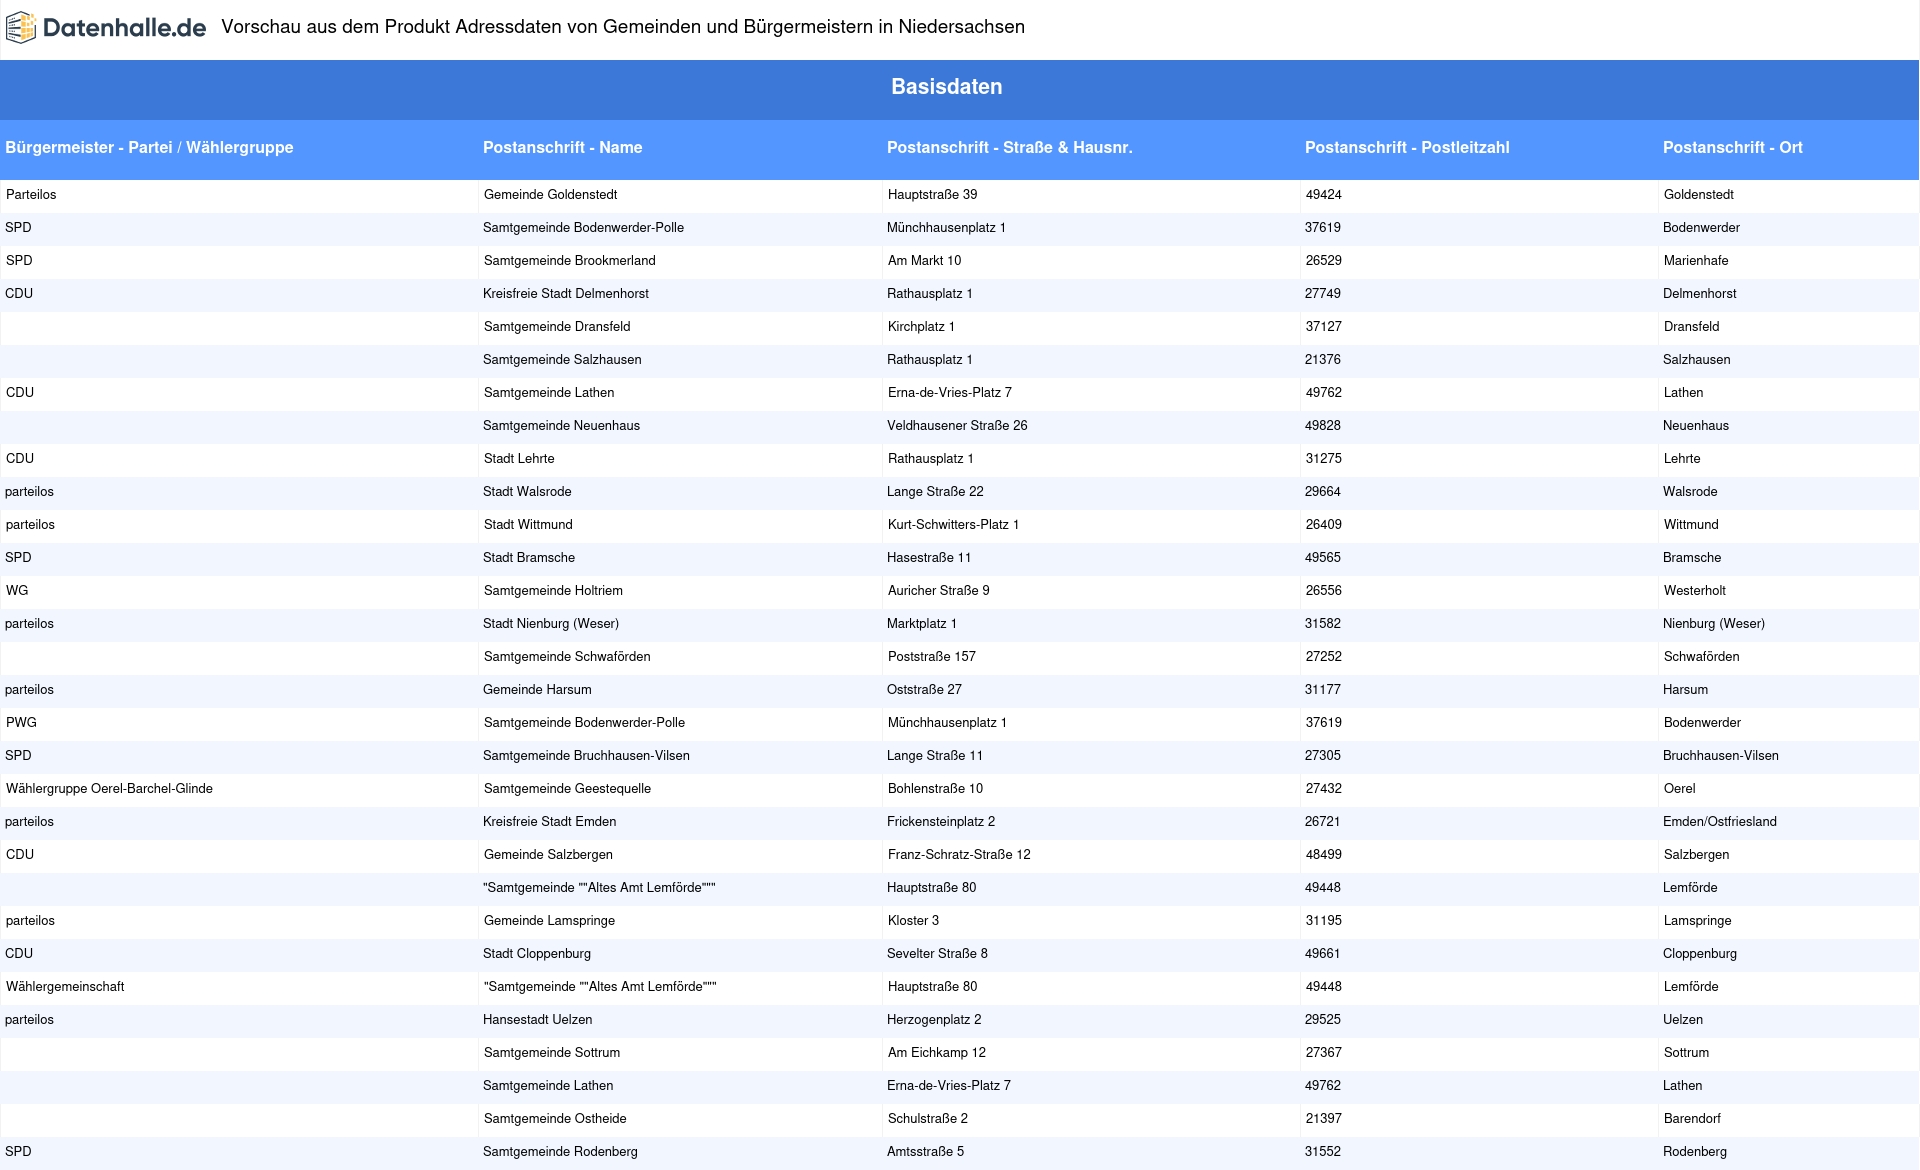The image size is (1920, 1170).
Task: Click the Datenhalle.de logo icon
Action: coord(21,28)
